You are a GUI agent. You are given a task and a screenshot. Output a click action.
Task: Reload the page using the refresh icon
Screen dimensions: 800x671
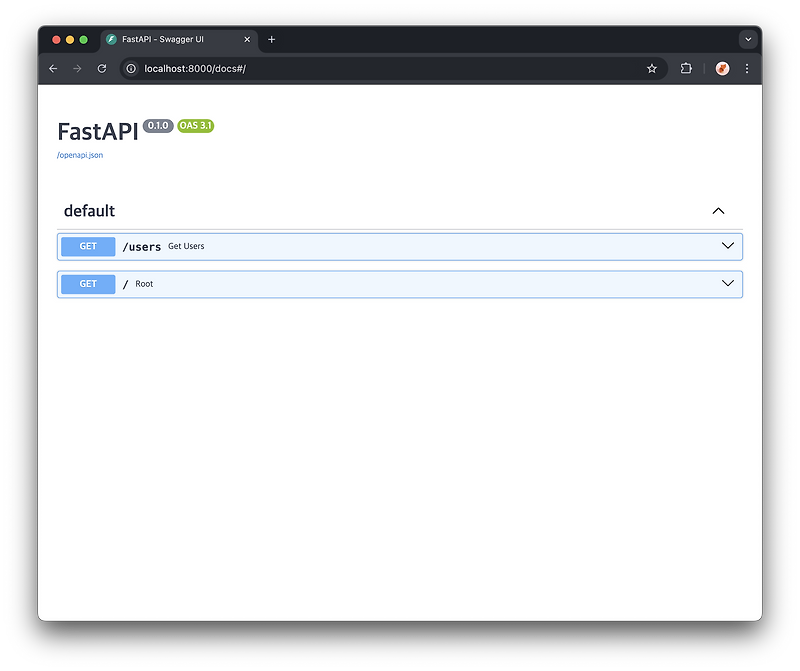[102, 69]
